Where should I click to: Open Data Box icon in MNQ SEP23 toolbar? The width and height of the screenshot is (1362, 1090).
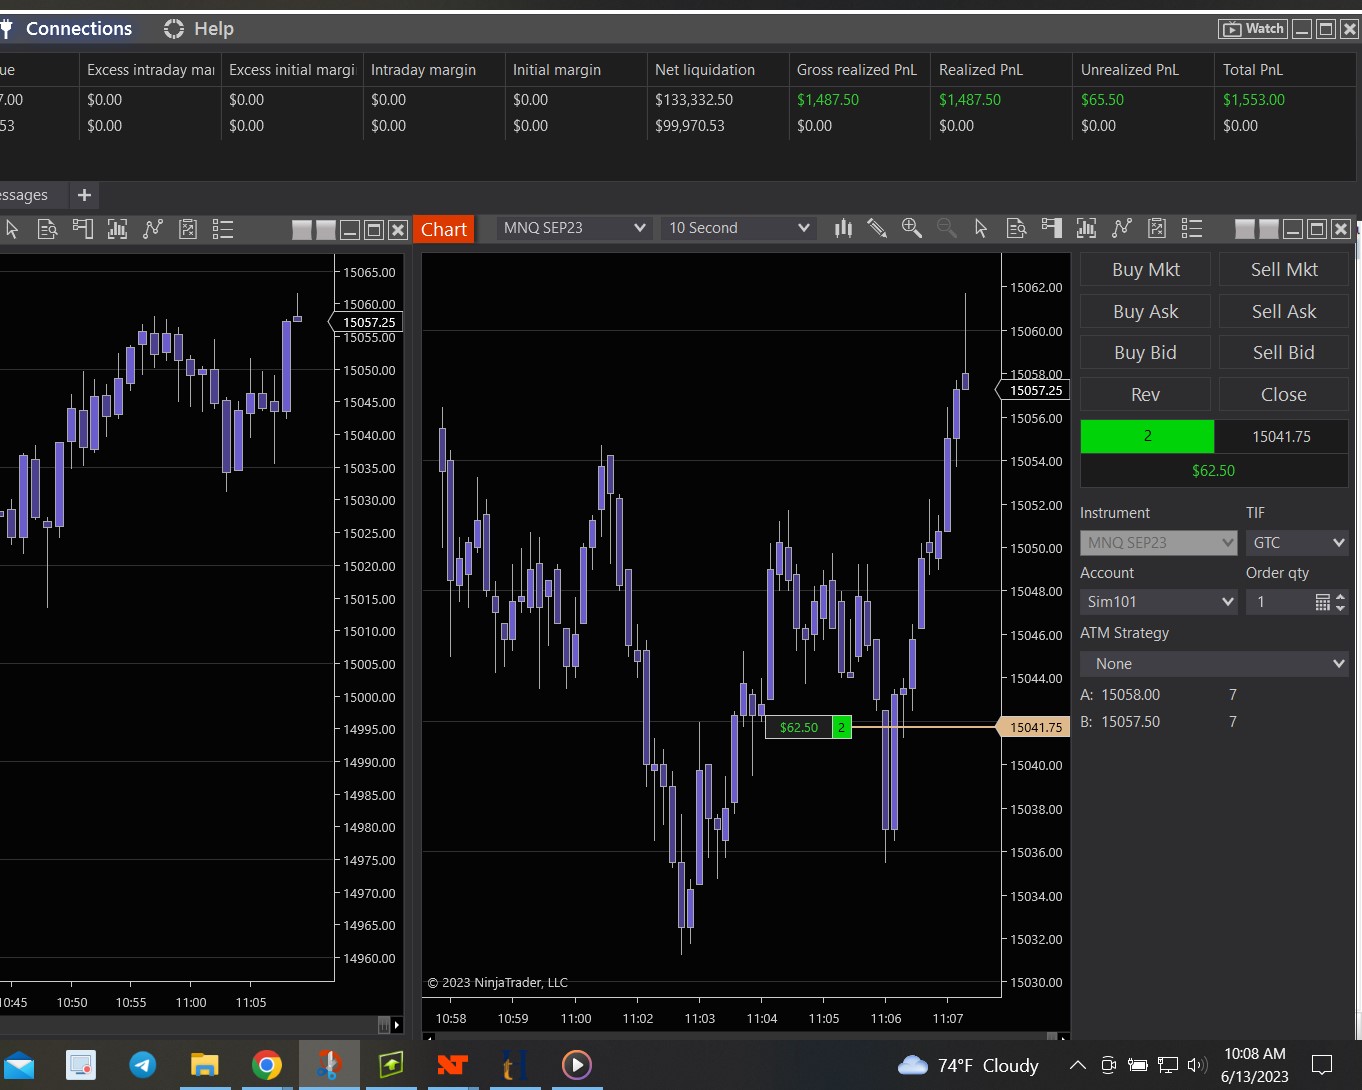click(x=1016, y=228)
